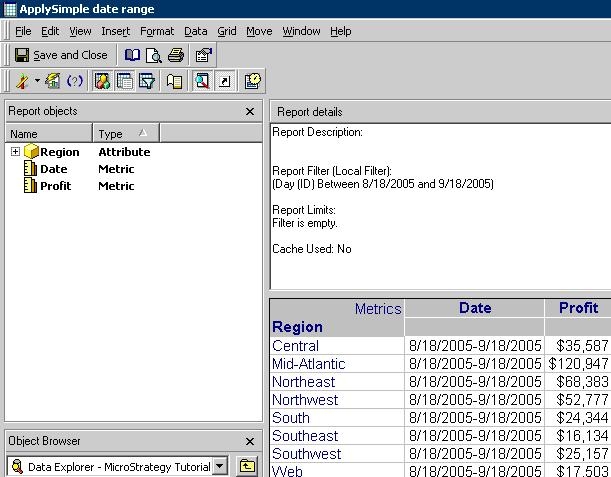The image size is (611, 477).
Task: Click the Save and Close button
Action: tap(61, 55)
